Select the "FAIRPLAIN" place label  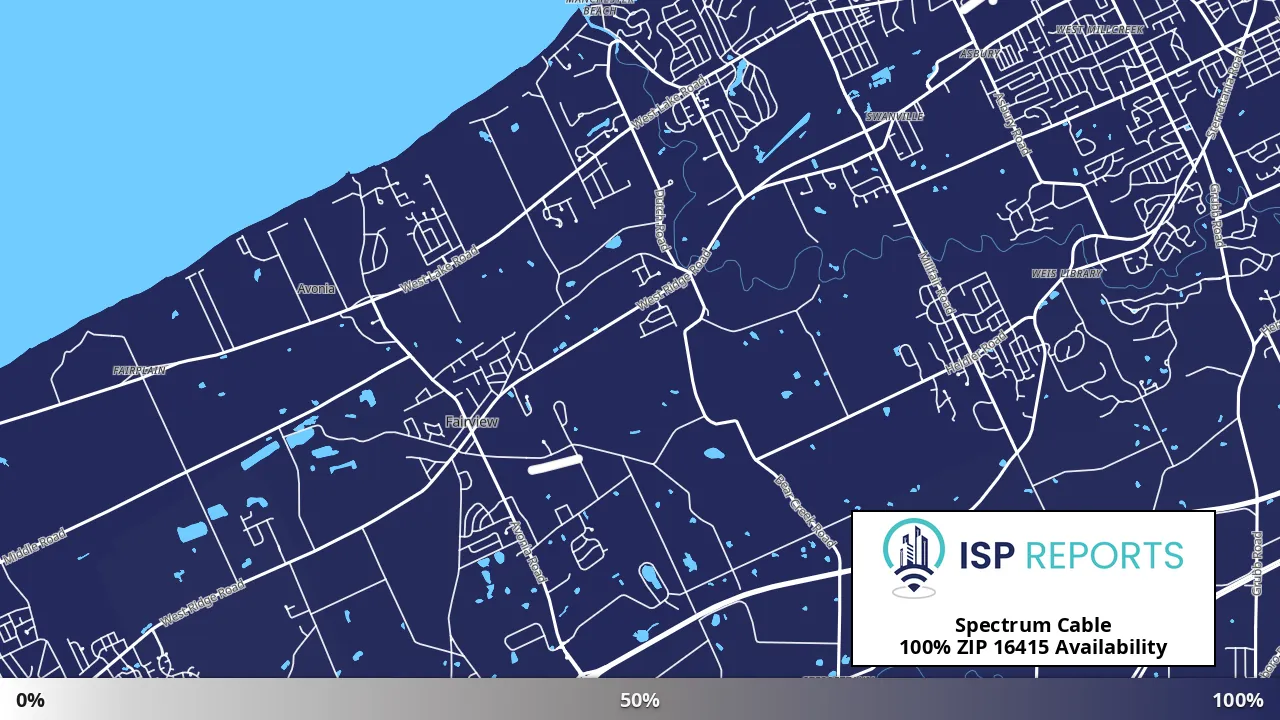(x=140, y=371)
